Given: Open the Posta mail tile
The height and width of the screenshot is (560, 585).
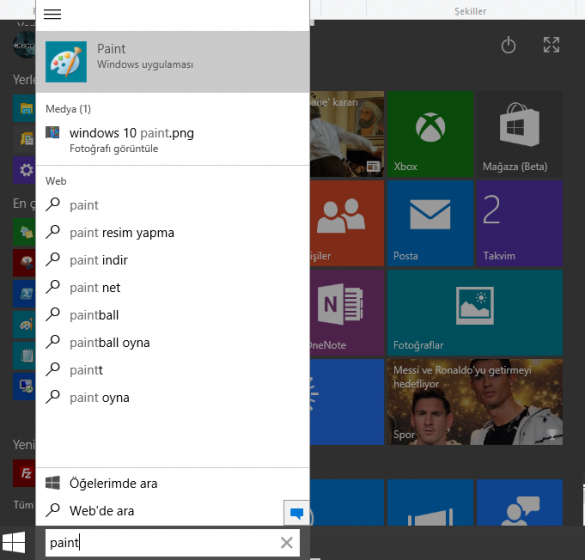Looking at the screenshot, I should tap(430, 223).
